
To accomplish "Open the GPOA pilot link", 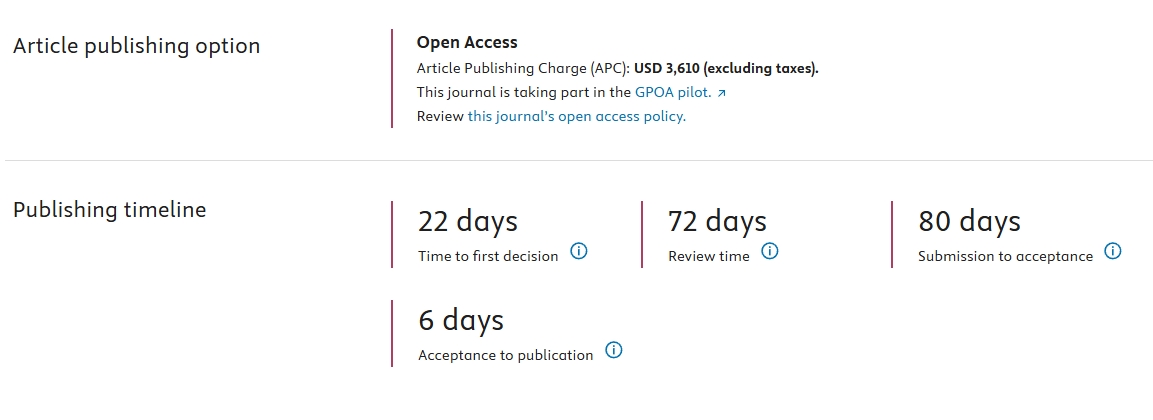I will [673, 92].
